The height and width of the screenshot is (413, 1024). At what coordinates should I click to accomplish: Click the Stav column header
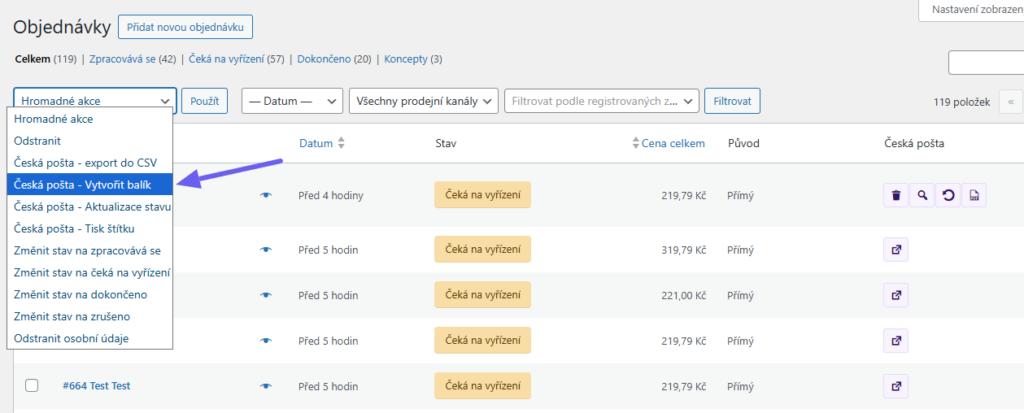[445, 143]
